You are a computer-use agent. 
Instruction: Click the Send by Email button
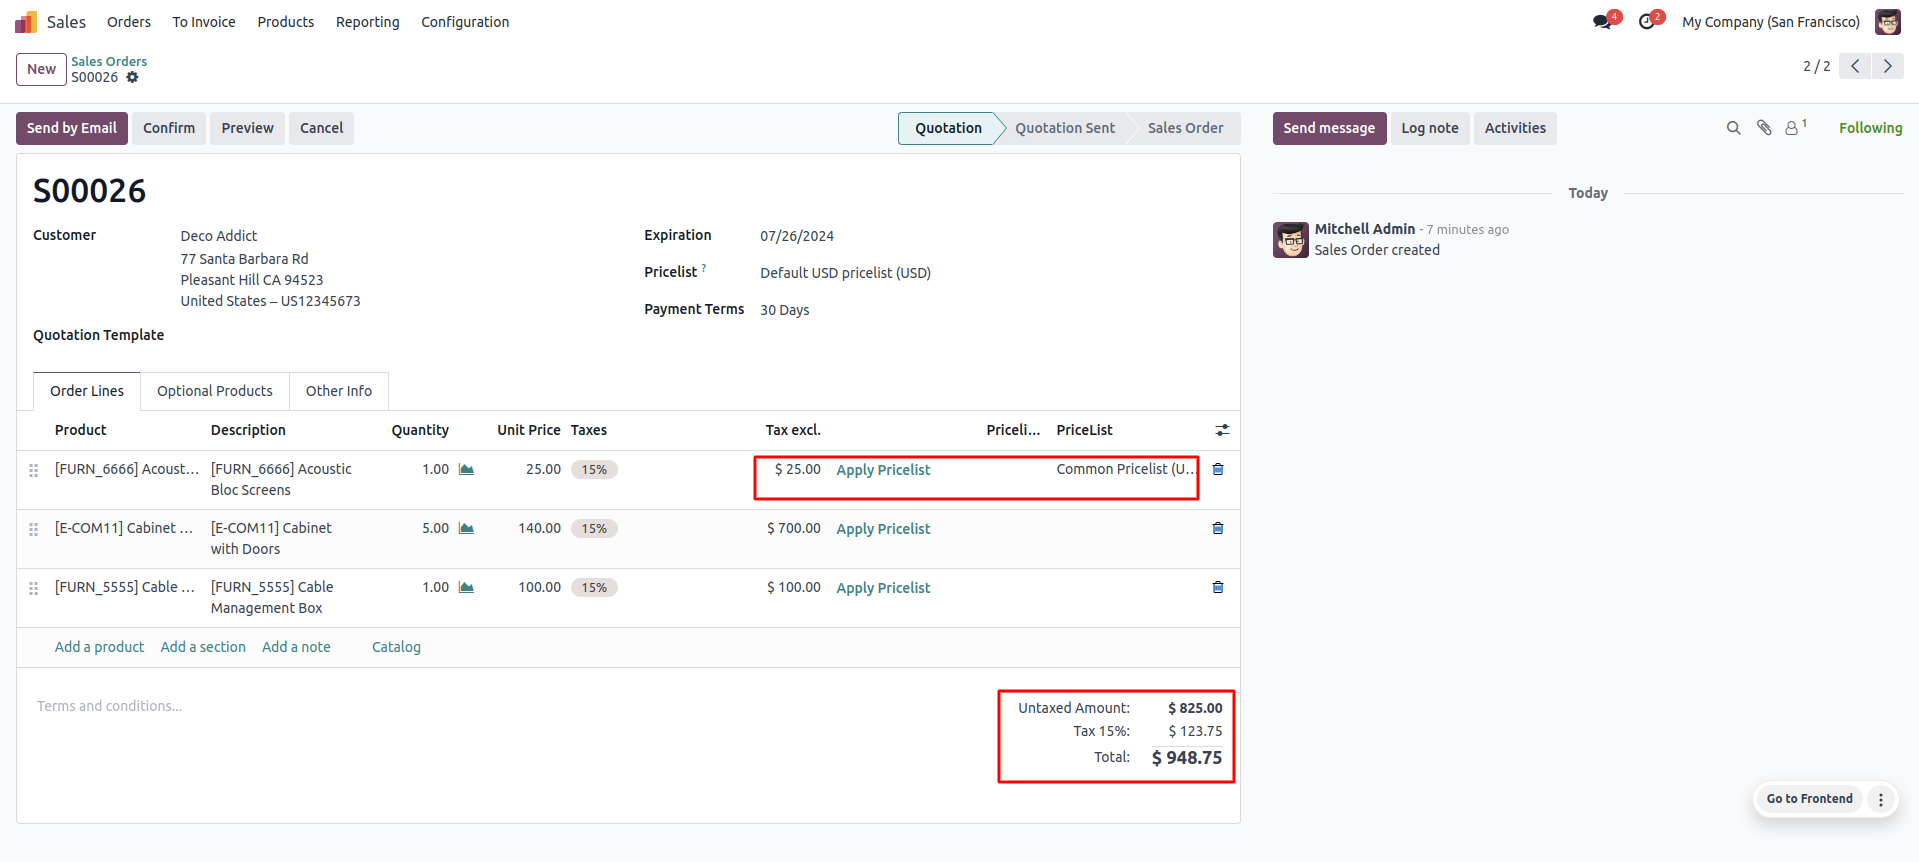72,128
